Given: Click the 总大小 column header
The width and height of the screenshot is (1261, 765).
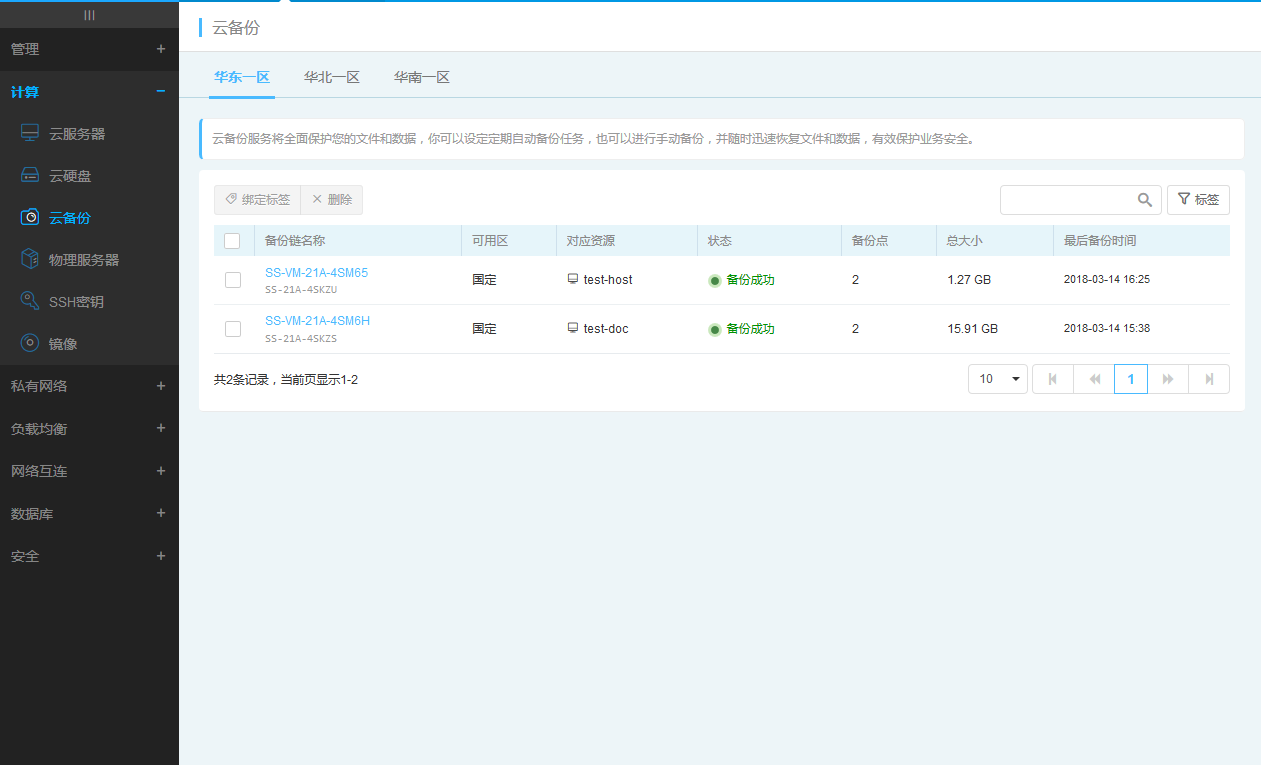Looking at the screenshot, I should [x=965, y=241].
